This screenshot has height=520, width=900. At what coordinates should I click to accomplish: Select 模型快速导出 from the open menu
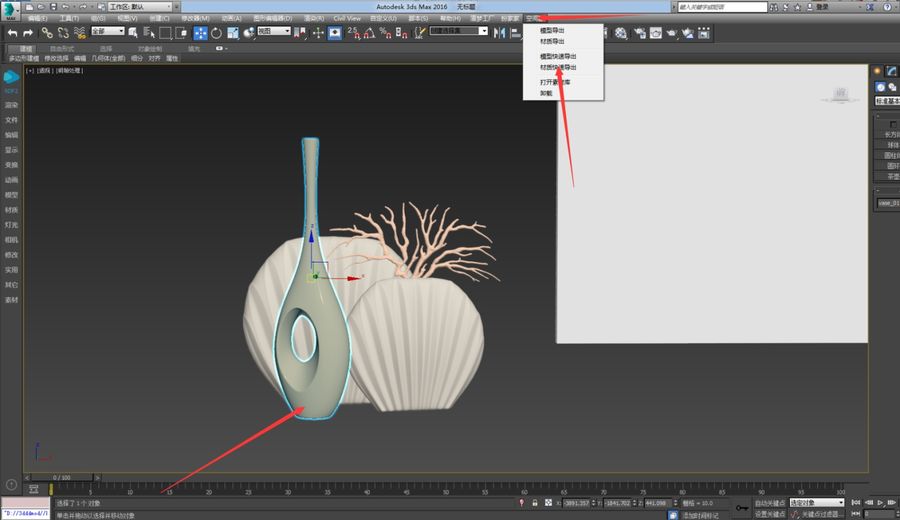pyautogui.click(x=558, y=56)
